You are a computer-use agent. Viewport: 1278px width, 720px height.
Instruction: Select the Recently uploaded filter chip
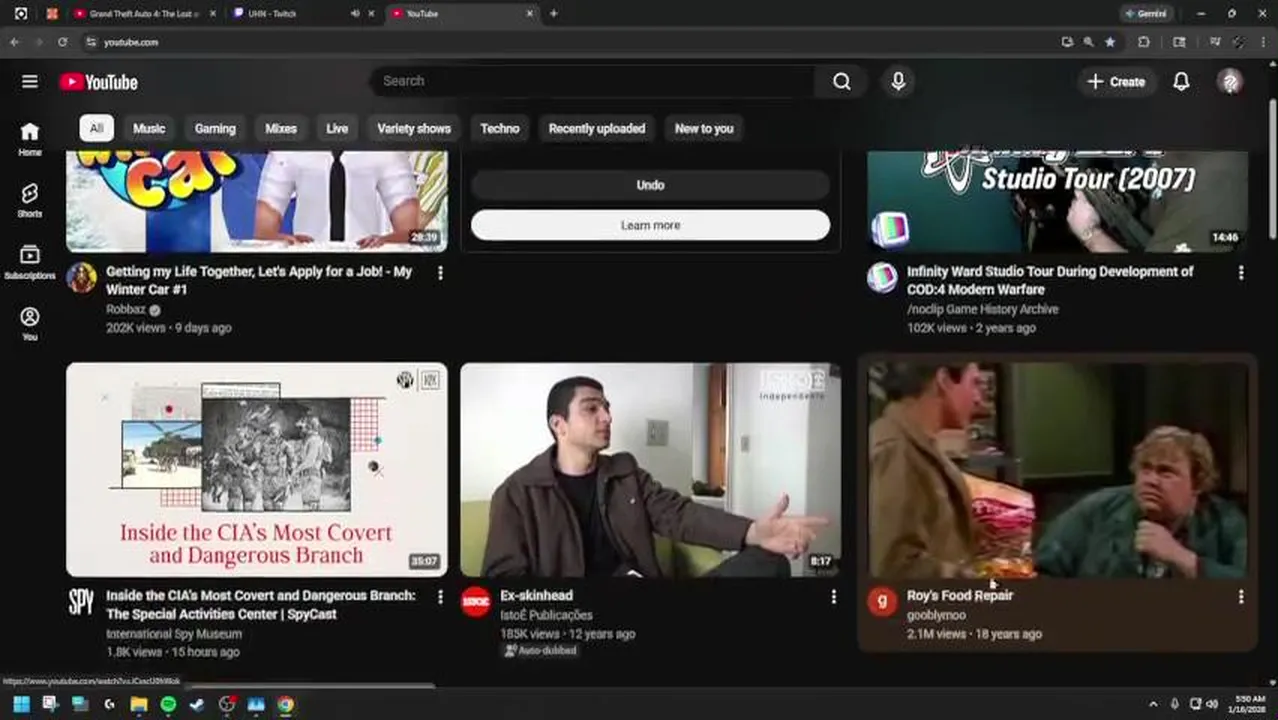(597, 128)
